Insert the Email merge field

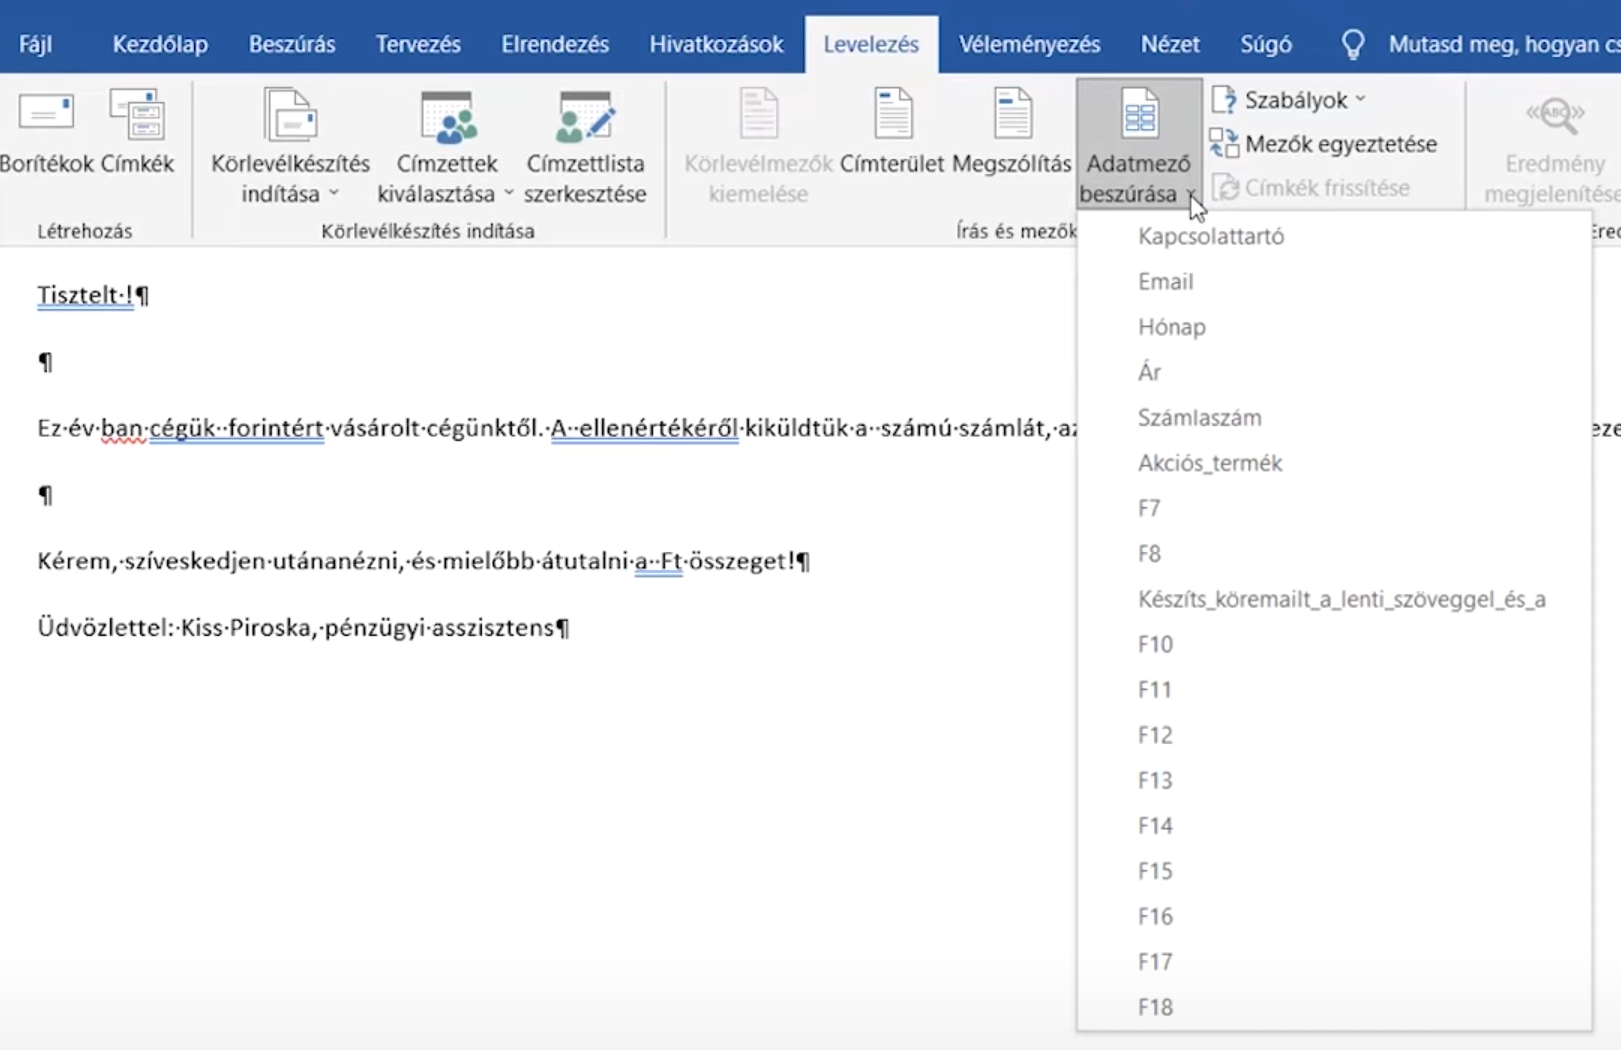(1166, 282)
